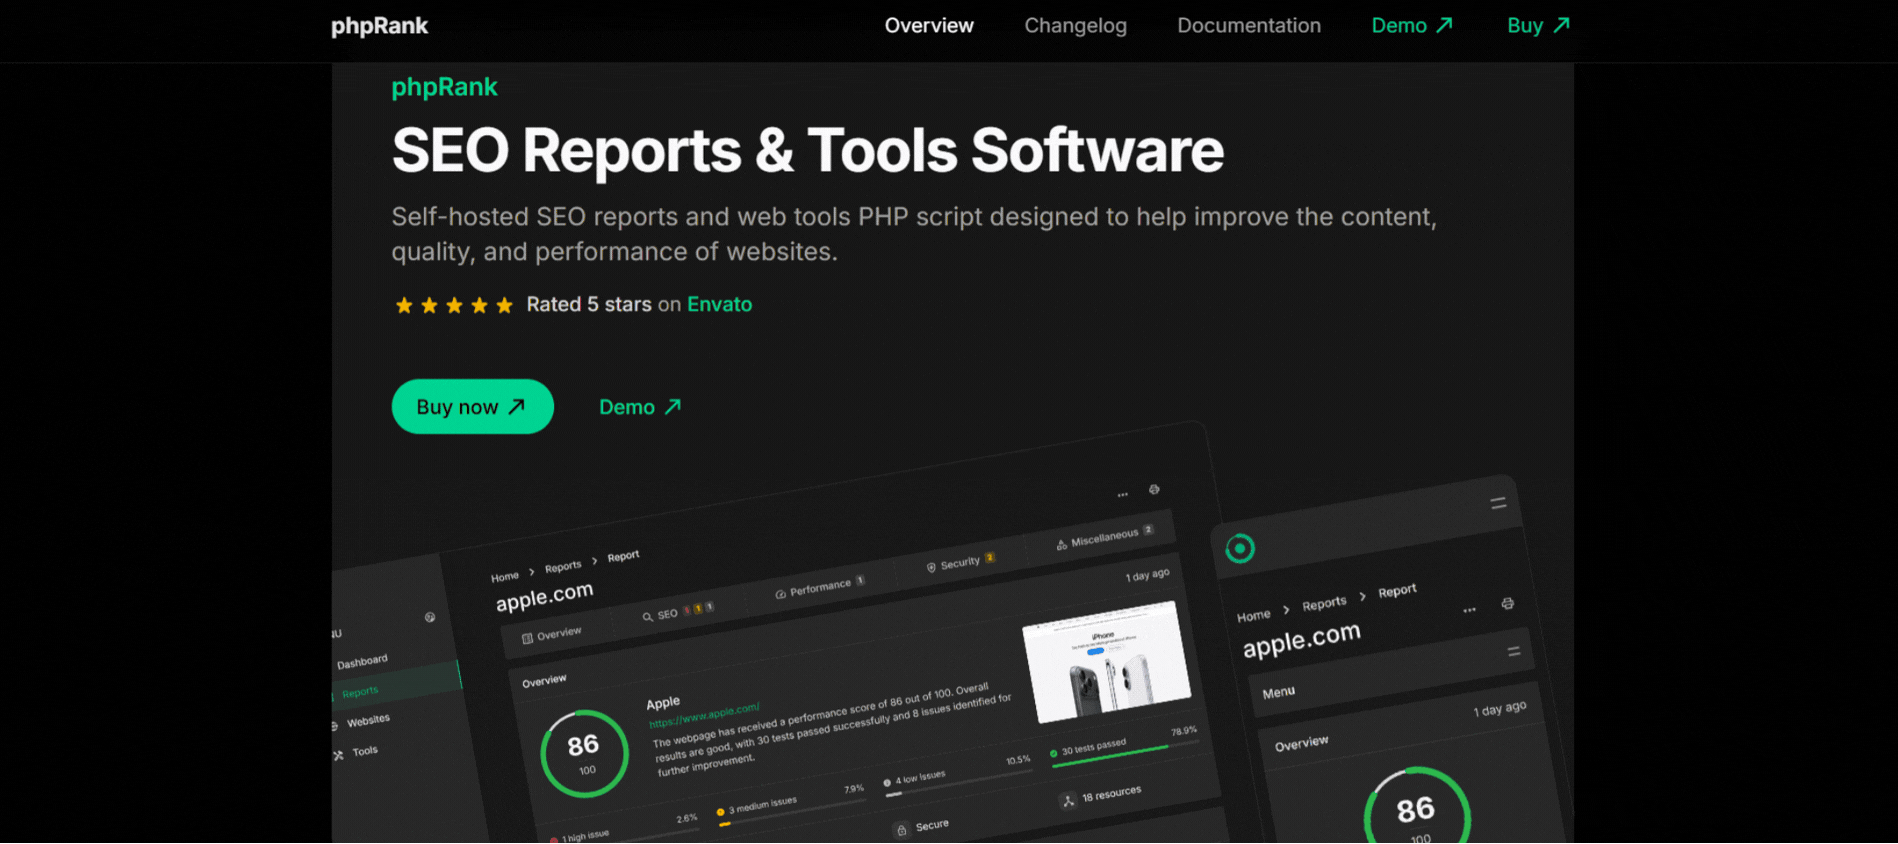
Task: Click the 86 score circle in the desktop preview
Action: 584,753
